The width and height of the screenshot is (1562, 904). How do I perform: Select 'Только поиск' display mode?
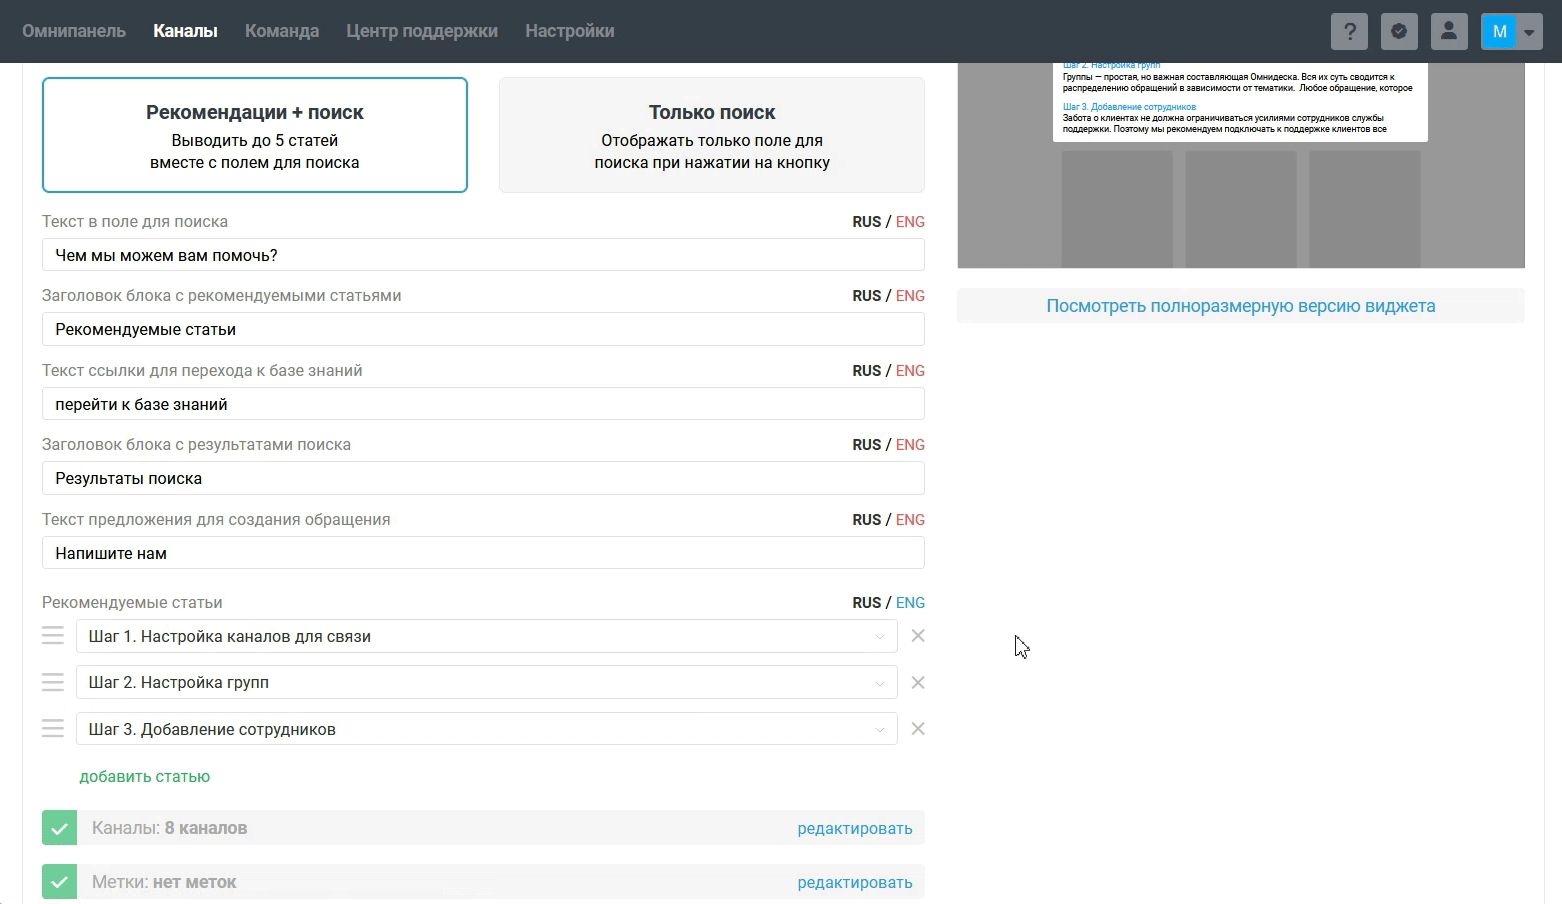pyautogui.click(x=711, y=135)
